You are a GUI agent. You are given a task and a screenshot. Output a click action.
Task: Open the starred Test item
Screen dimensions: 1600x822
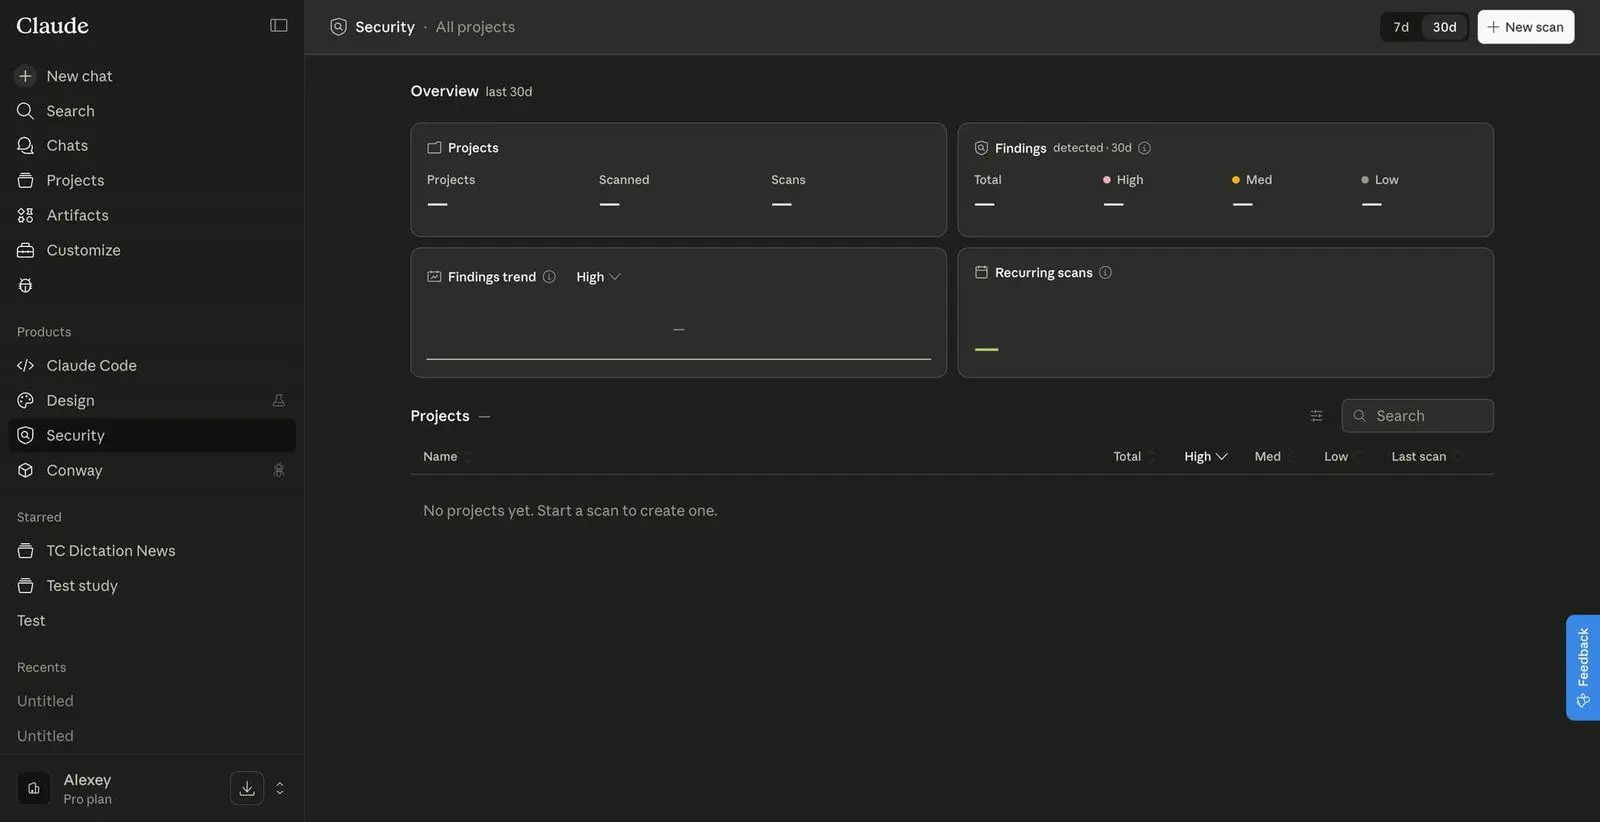152,621
